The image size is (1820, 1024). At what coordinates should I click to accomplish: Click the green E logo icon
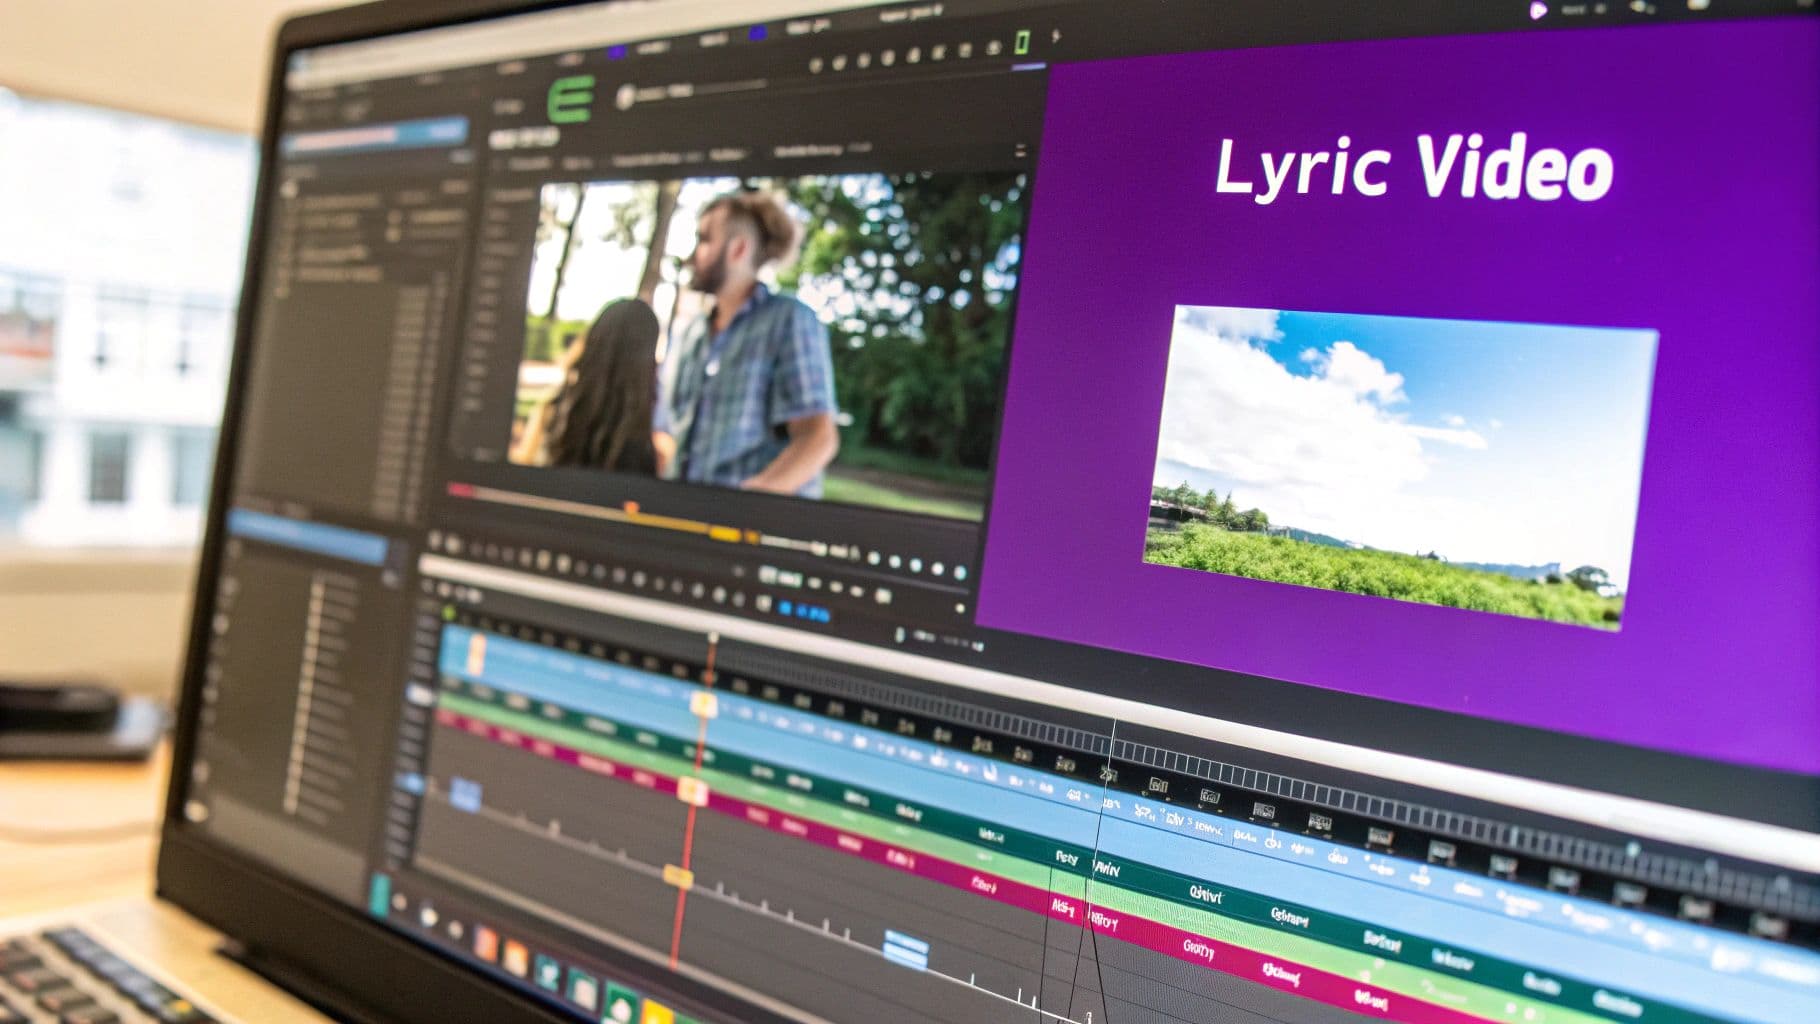tap(571, 99)
